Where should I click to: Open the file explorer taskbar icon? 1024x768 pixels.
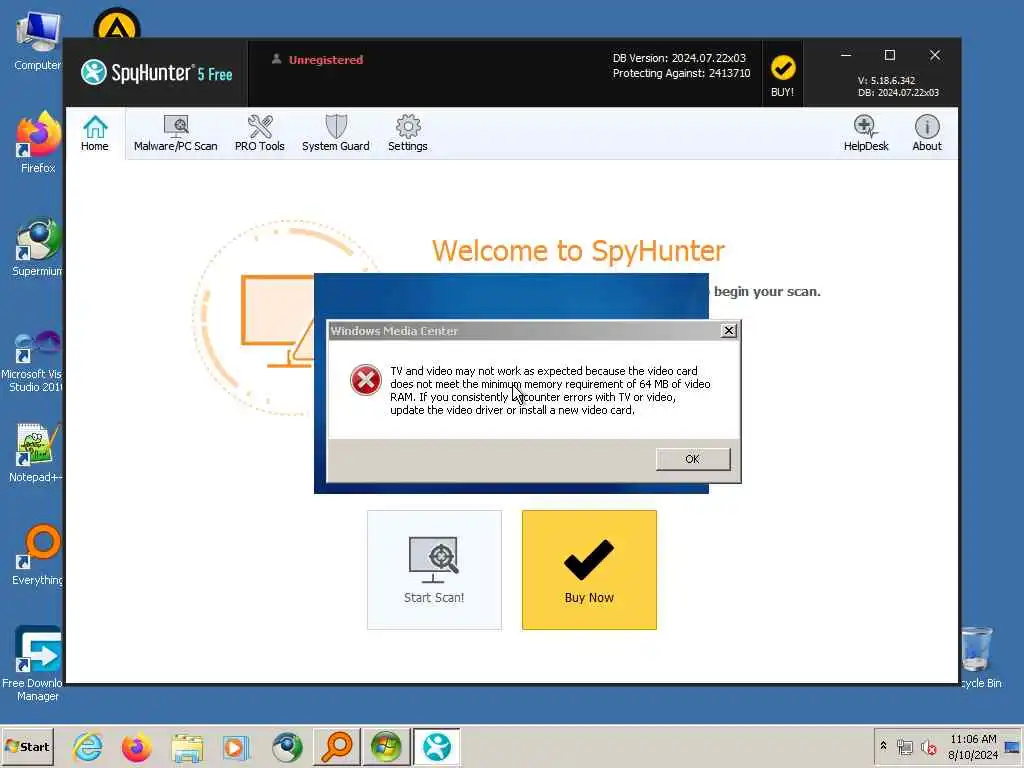tap(187, 747)
